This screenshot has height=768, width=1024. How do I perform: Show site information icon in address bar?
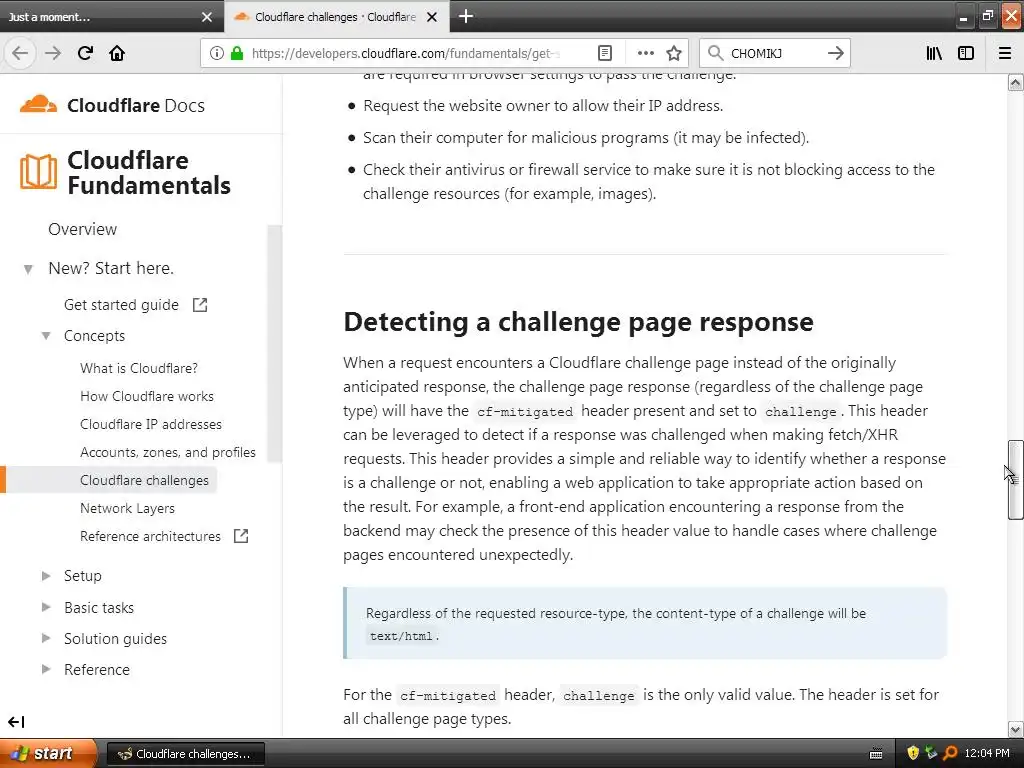(217, 53)
